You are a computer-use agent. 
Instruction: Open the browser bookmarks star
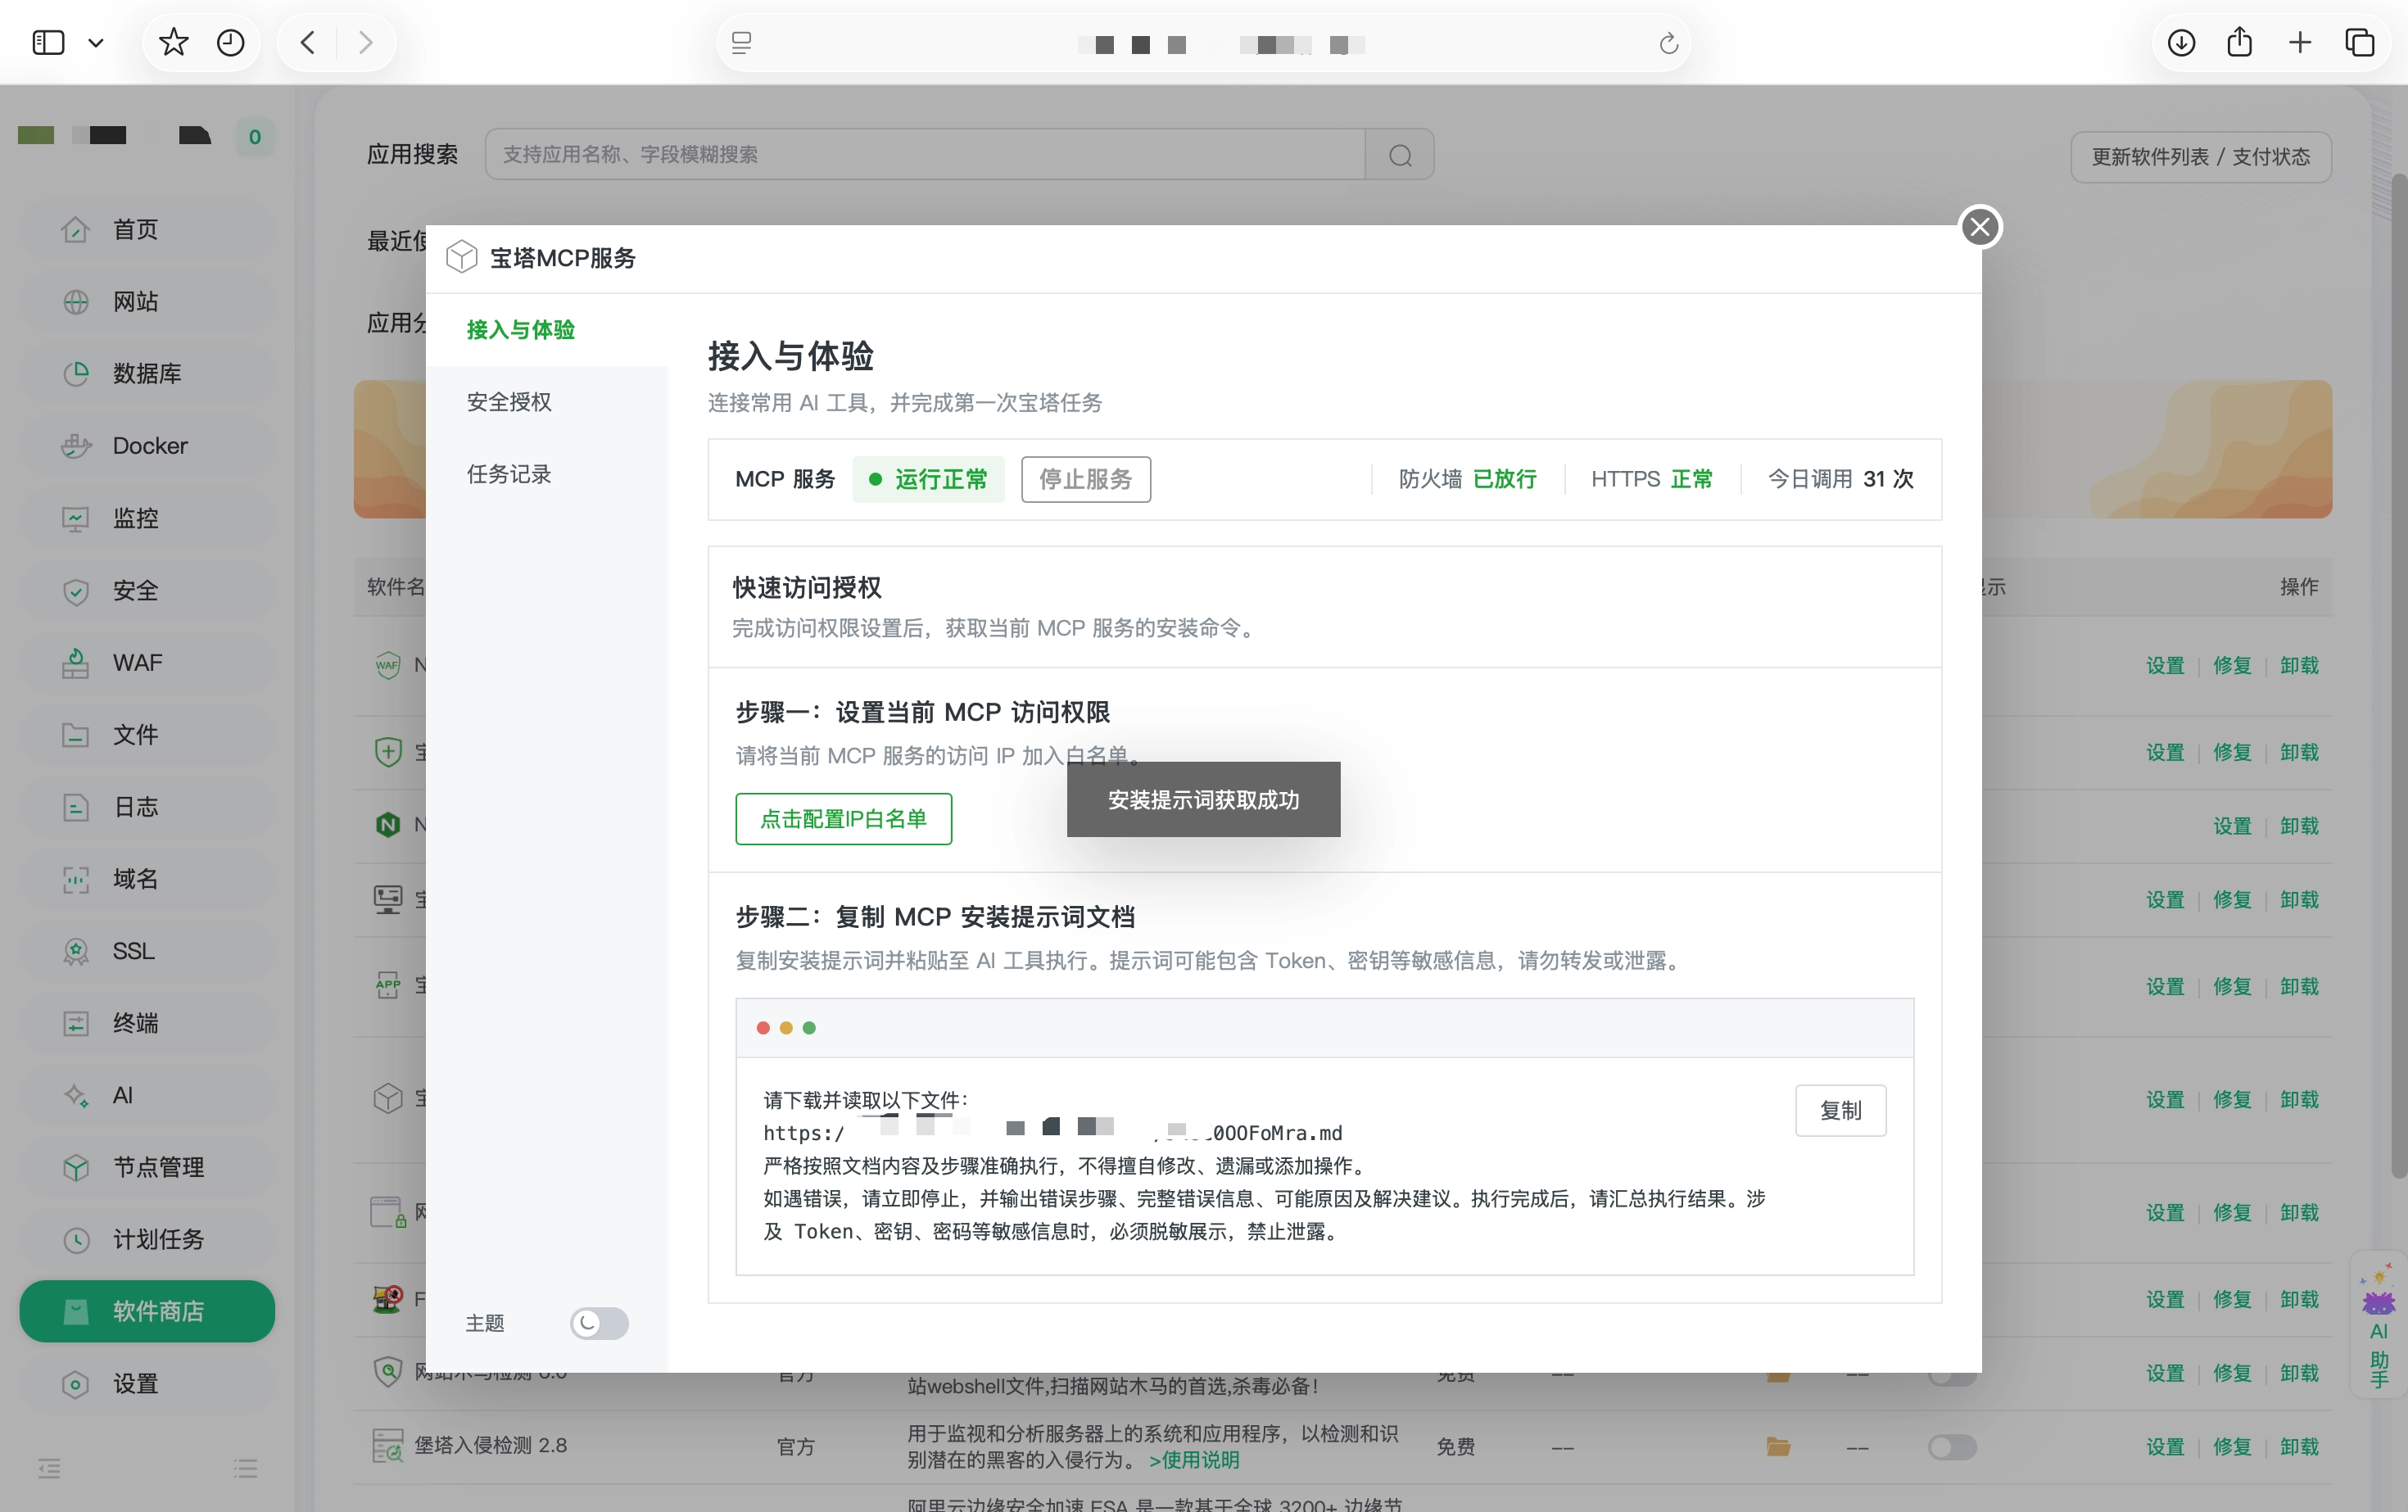click(173, 43)
